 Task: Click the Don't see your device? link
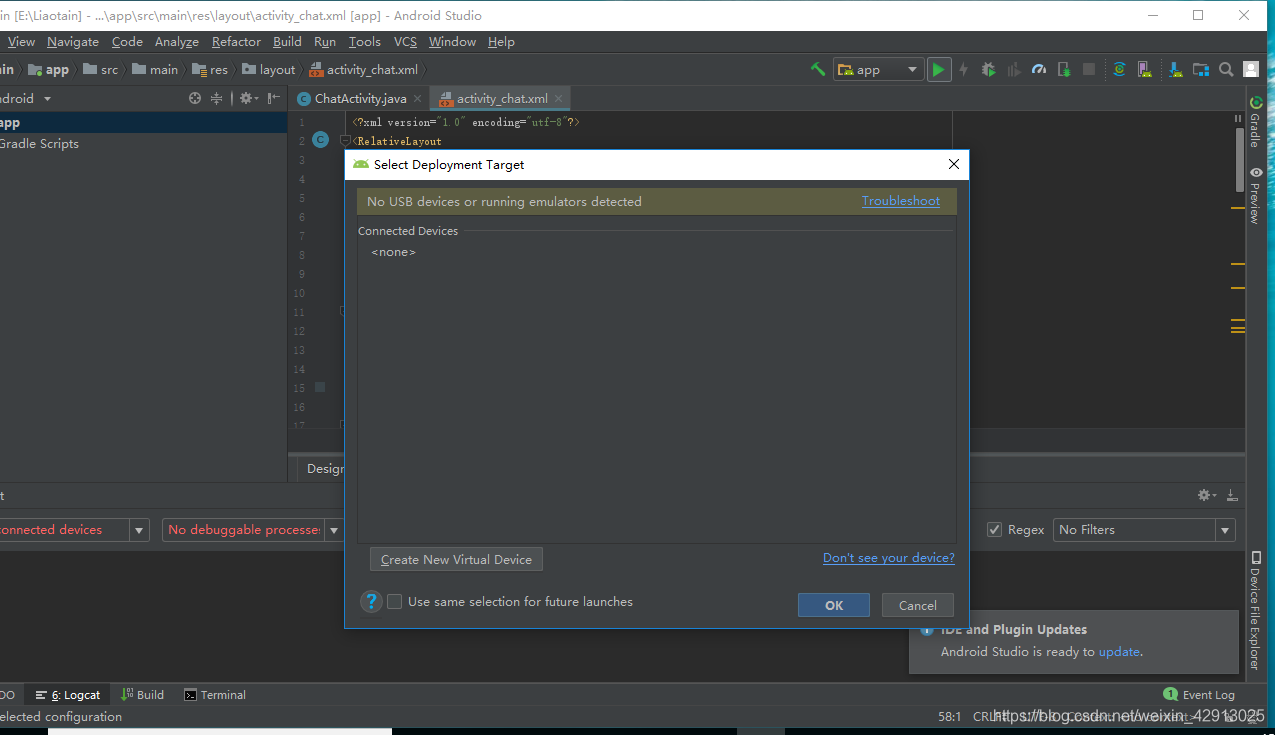click(889, 558)
